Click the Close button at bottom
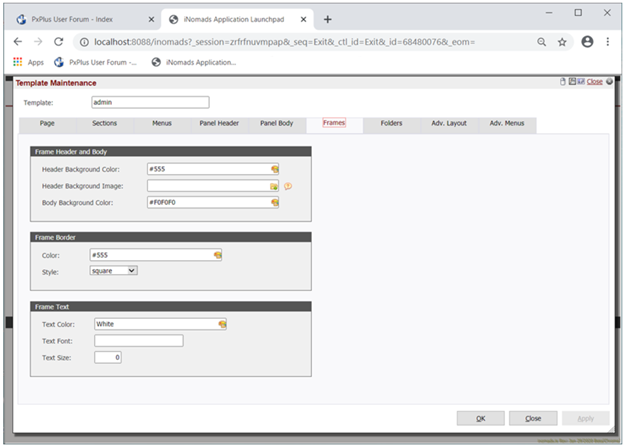This screenshot has height=446, width=624. (x=533, y=418)
